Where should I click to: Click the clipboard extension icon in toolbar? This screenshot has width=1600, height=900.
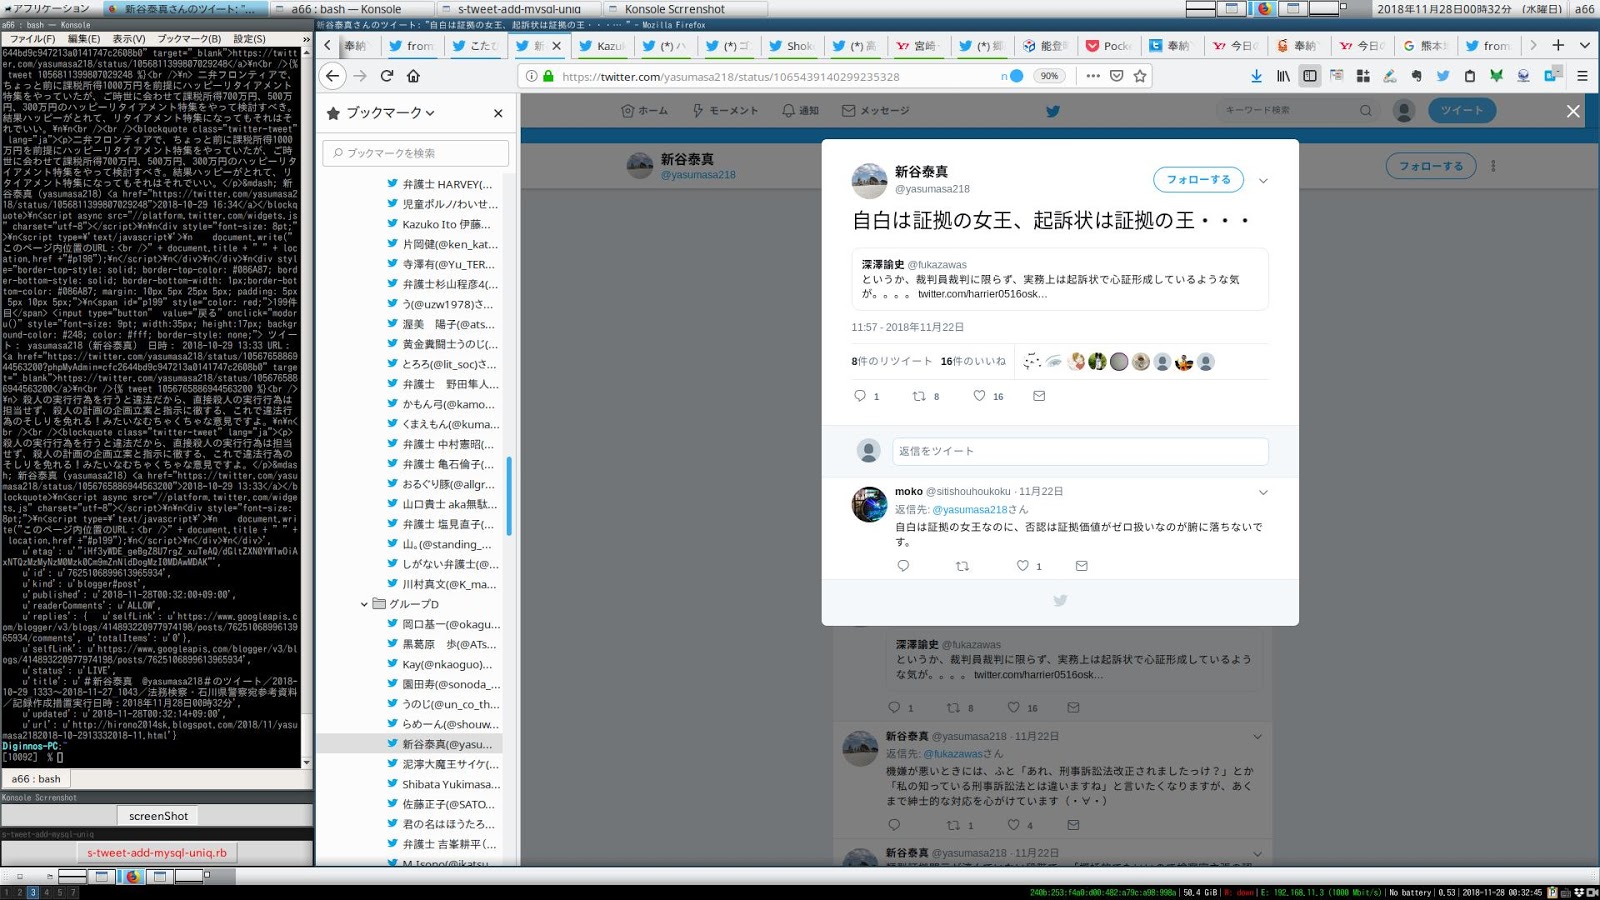pyautogui.click(x=1469, y=76)
